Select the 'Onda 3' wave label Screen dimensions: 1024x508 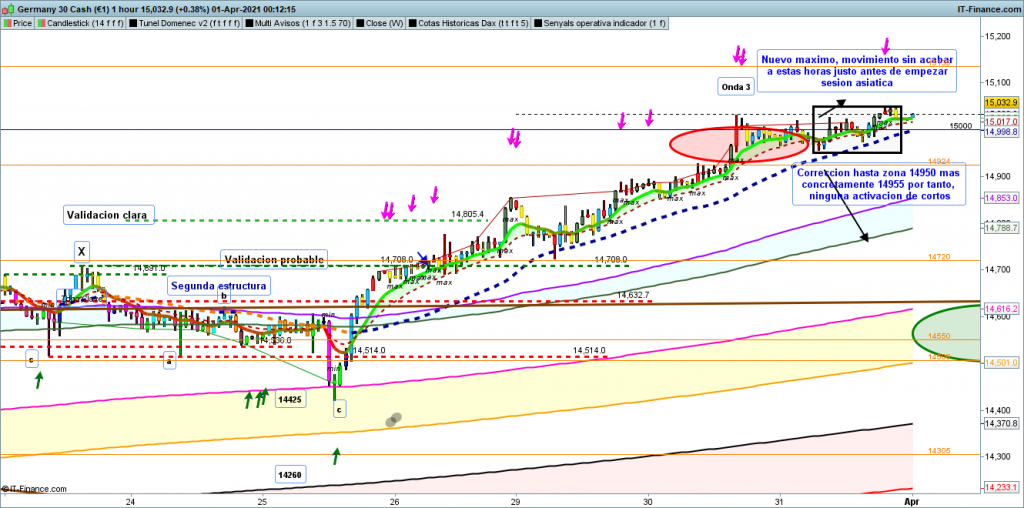point(736,87)
